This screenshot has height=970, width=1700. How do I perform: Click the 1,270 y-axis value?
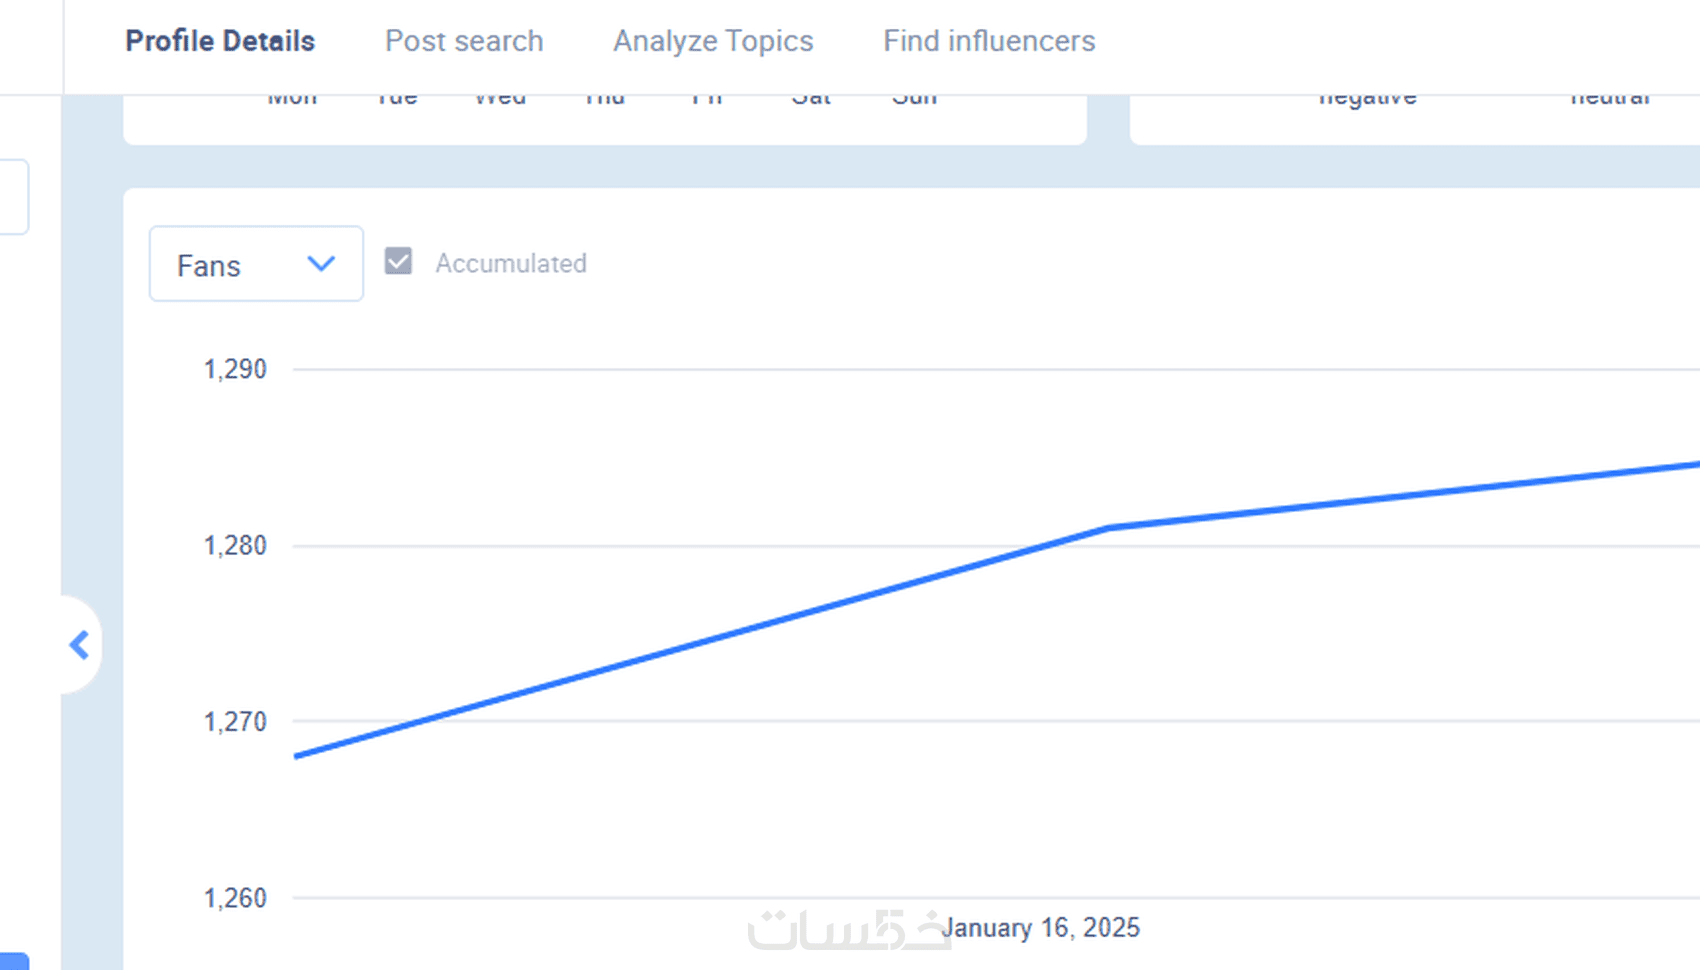[x=235, y=722]
